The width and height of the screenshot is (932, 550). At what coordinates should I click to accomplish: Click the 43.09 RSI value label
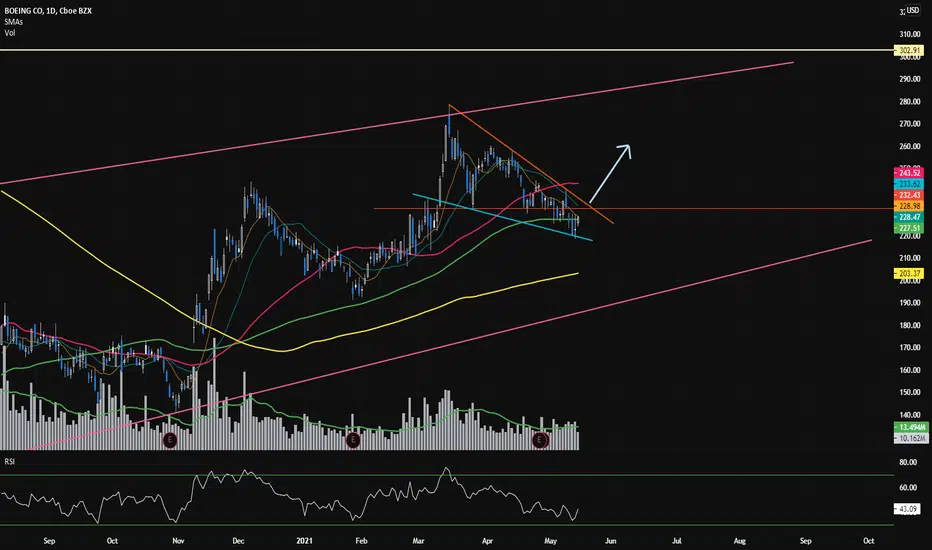909,509
